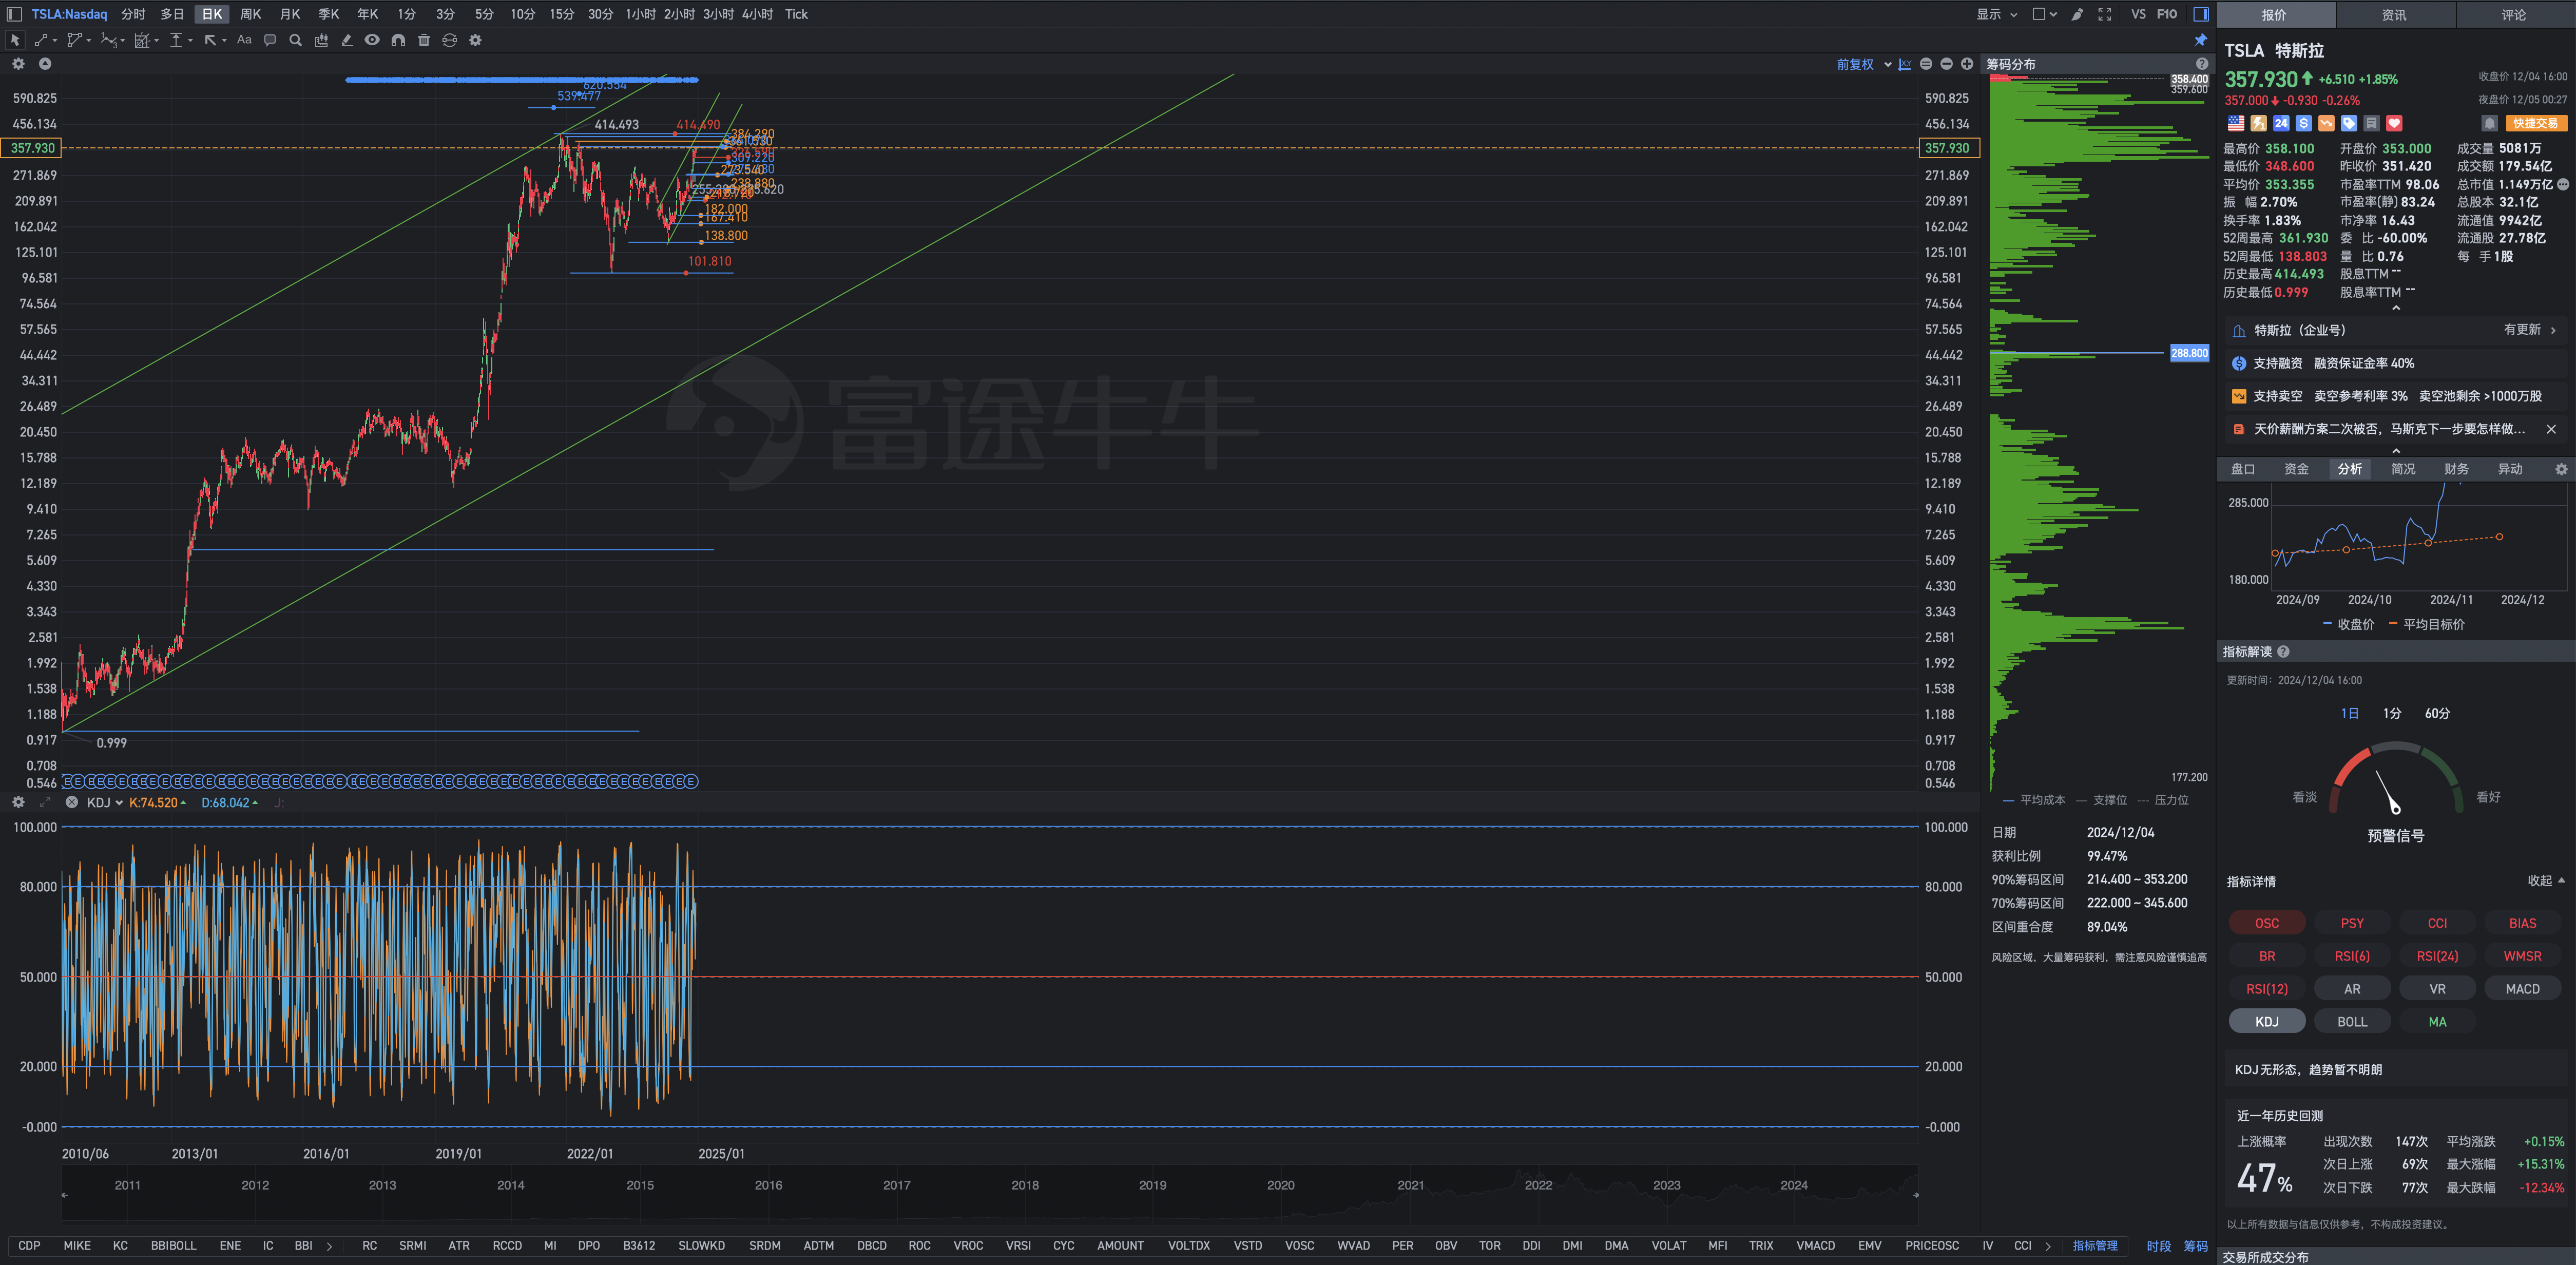Toggle drawings visibility eye icon
2576x1265 pixels.
pos(372,40)
